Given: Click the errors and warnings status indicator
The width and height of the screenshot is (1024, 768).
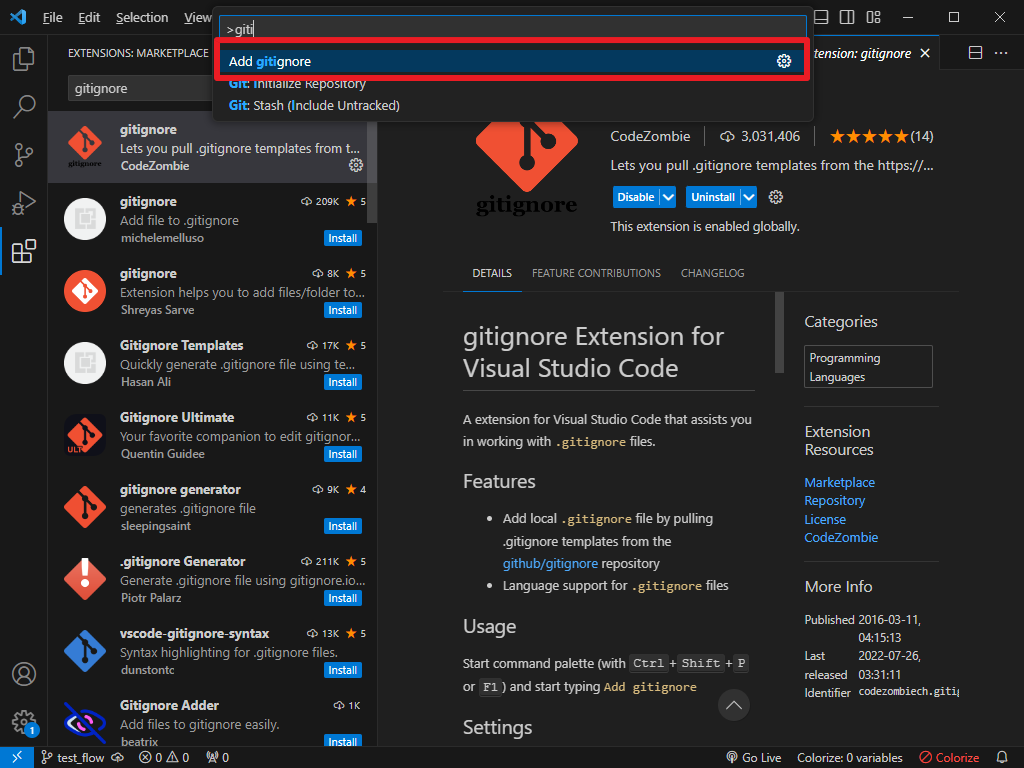Looking at the screenshot, I should click(x=165, y=758).
